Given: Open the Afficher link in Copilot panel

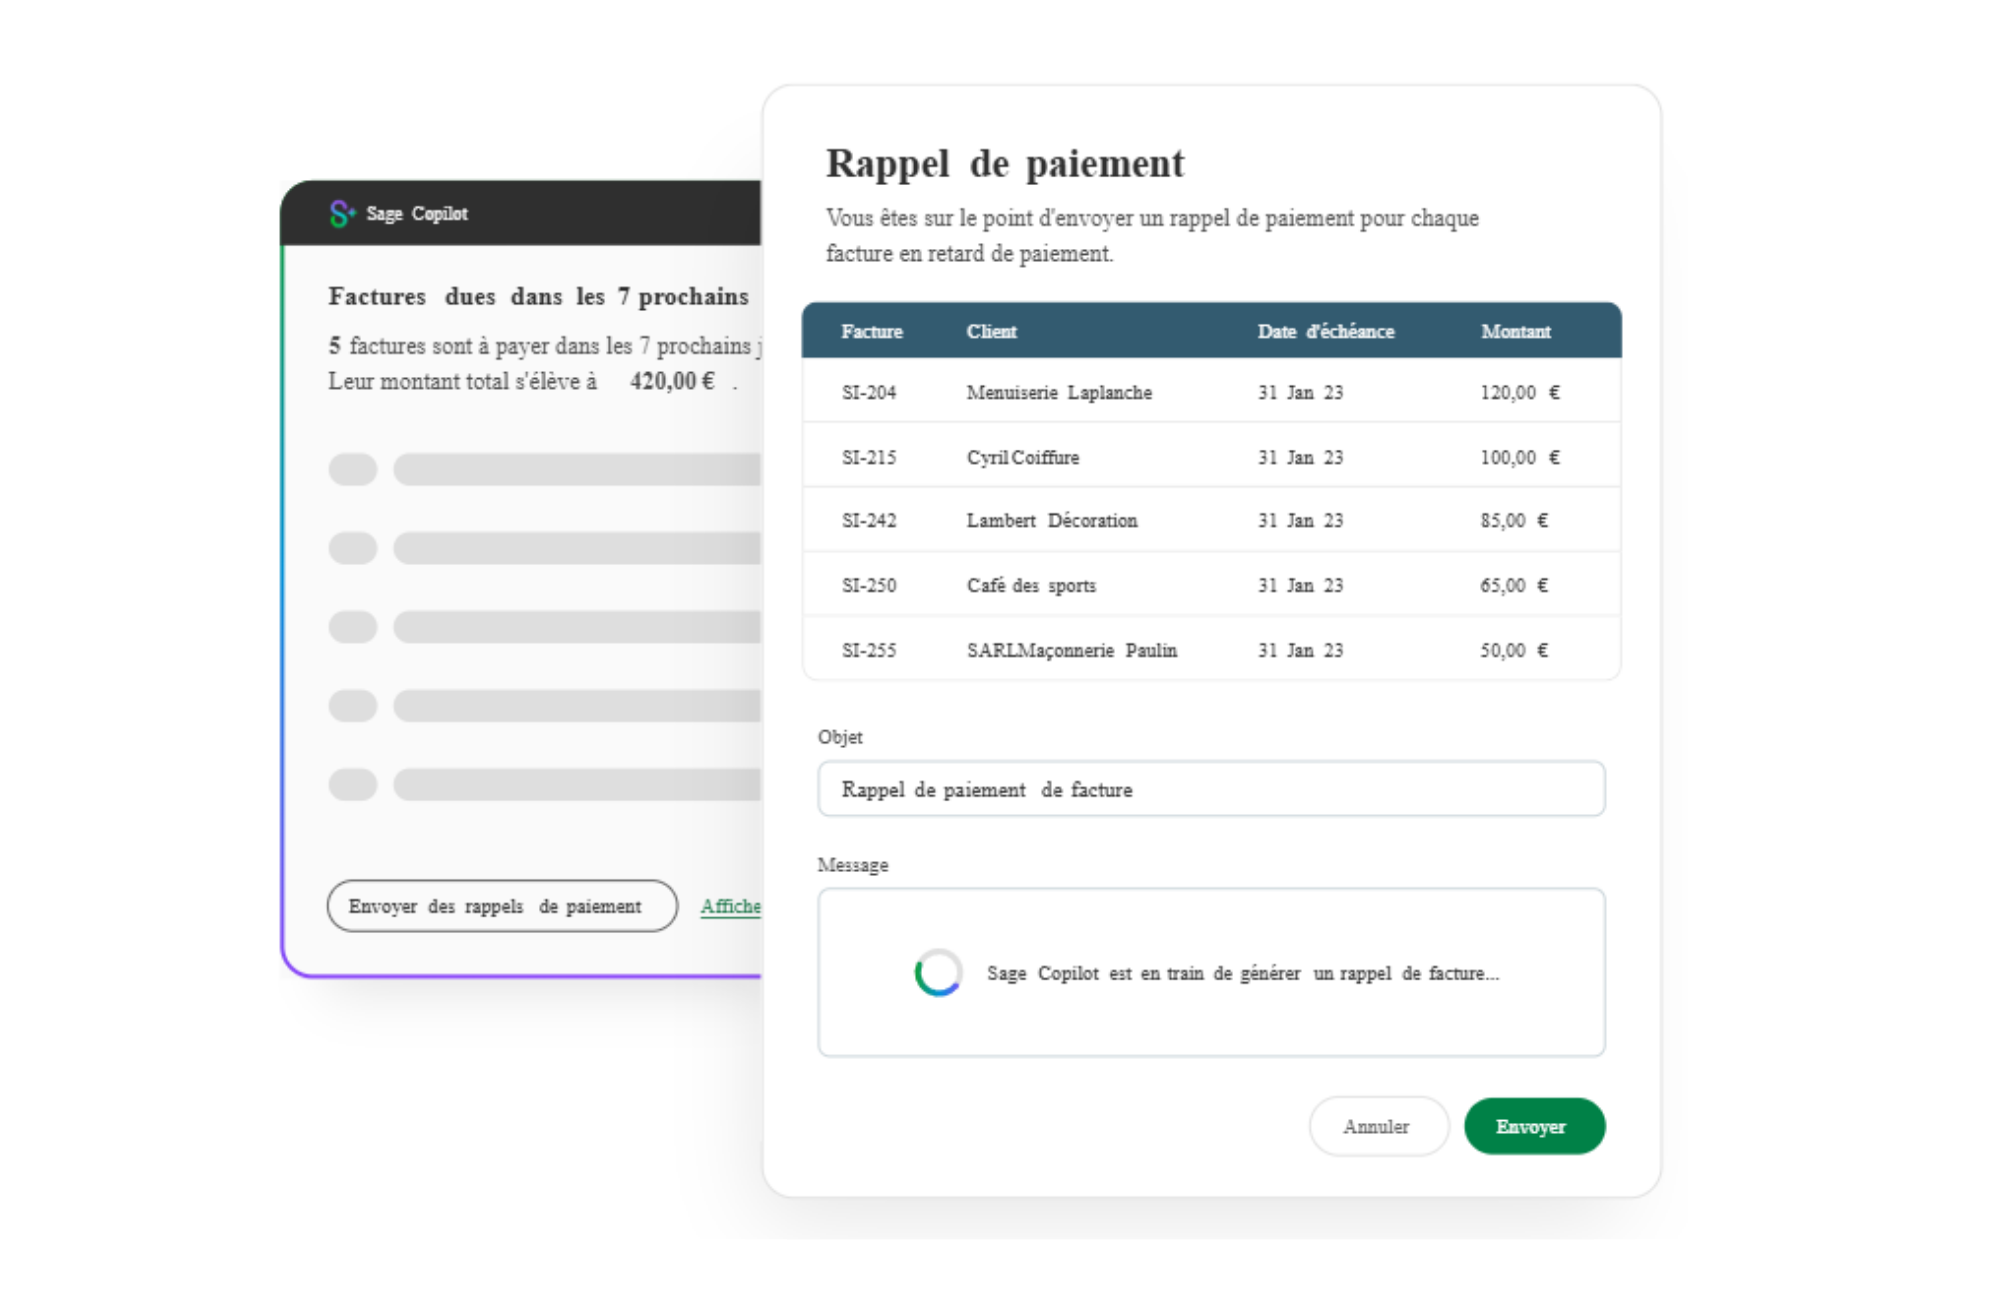Looking at the screenshot, I should (730, 906).
